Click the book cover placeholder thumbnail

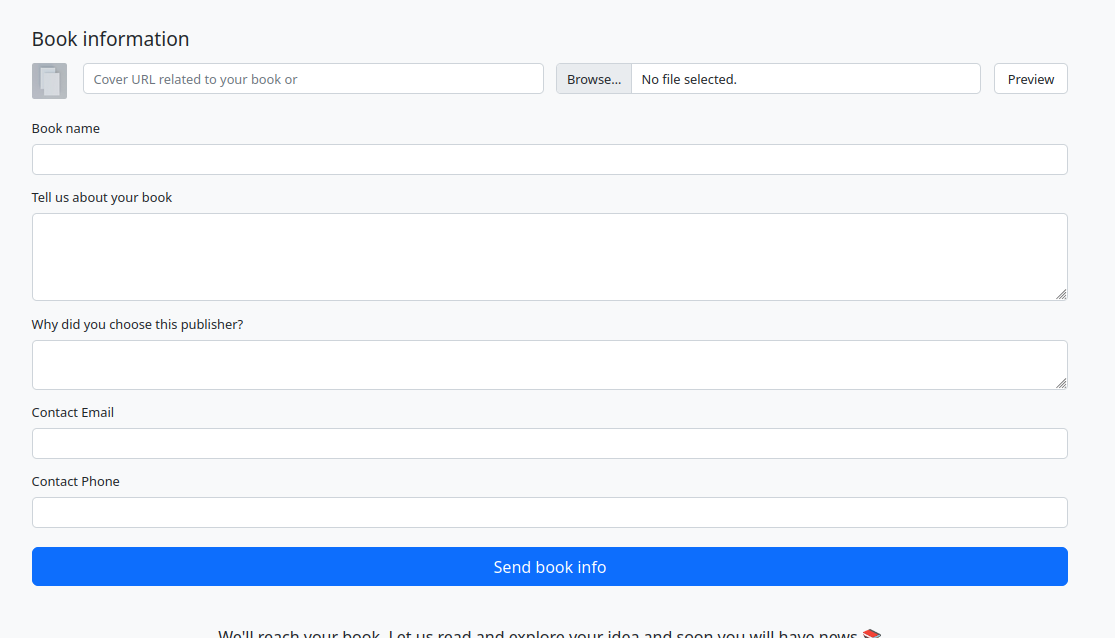tap(49, 80)
